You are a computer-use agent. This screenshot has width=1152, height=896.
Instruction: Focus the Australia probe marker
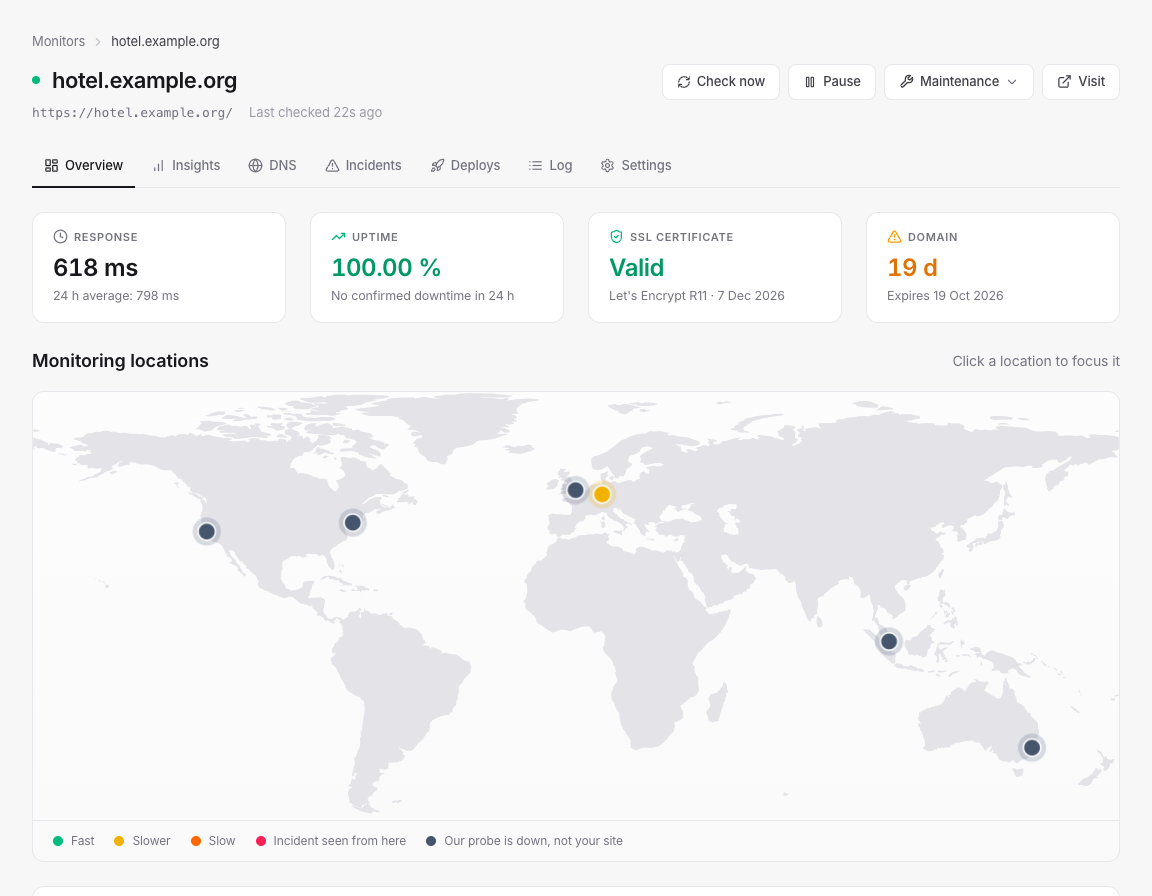tap(1032, 748)
